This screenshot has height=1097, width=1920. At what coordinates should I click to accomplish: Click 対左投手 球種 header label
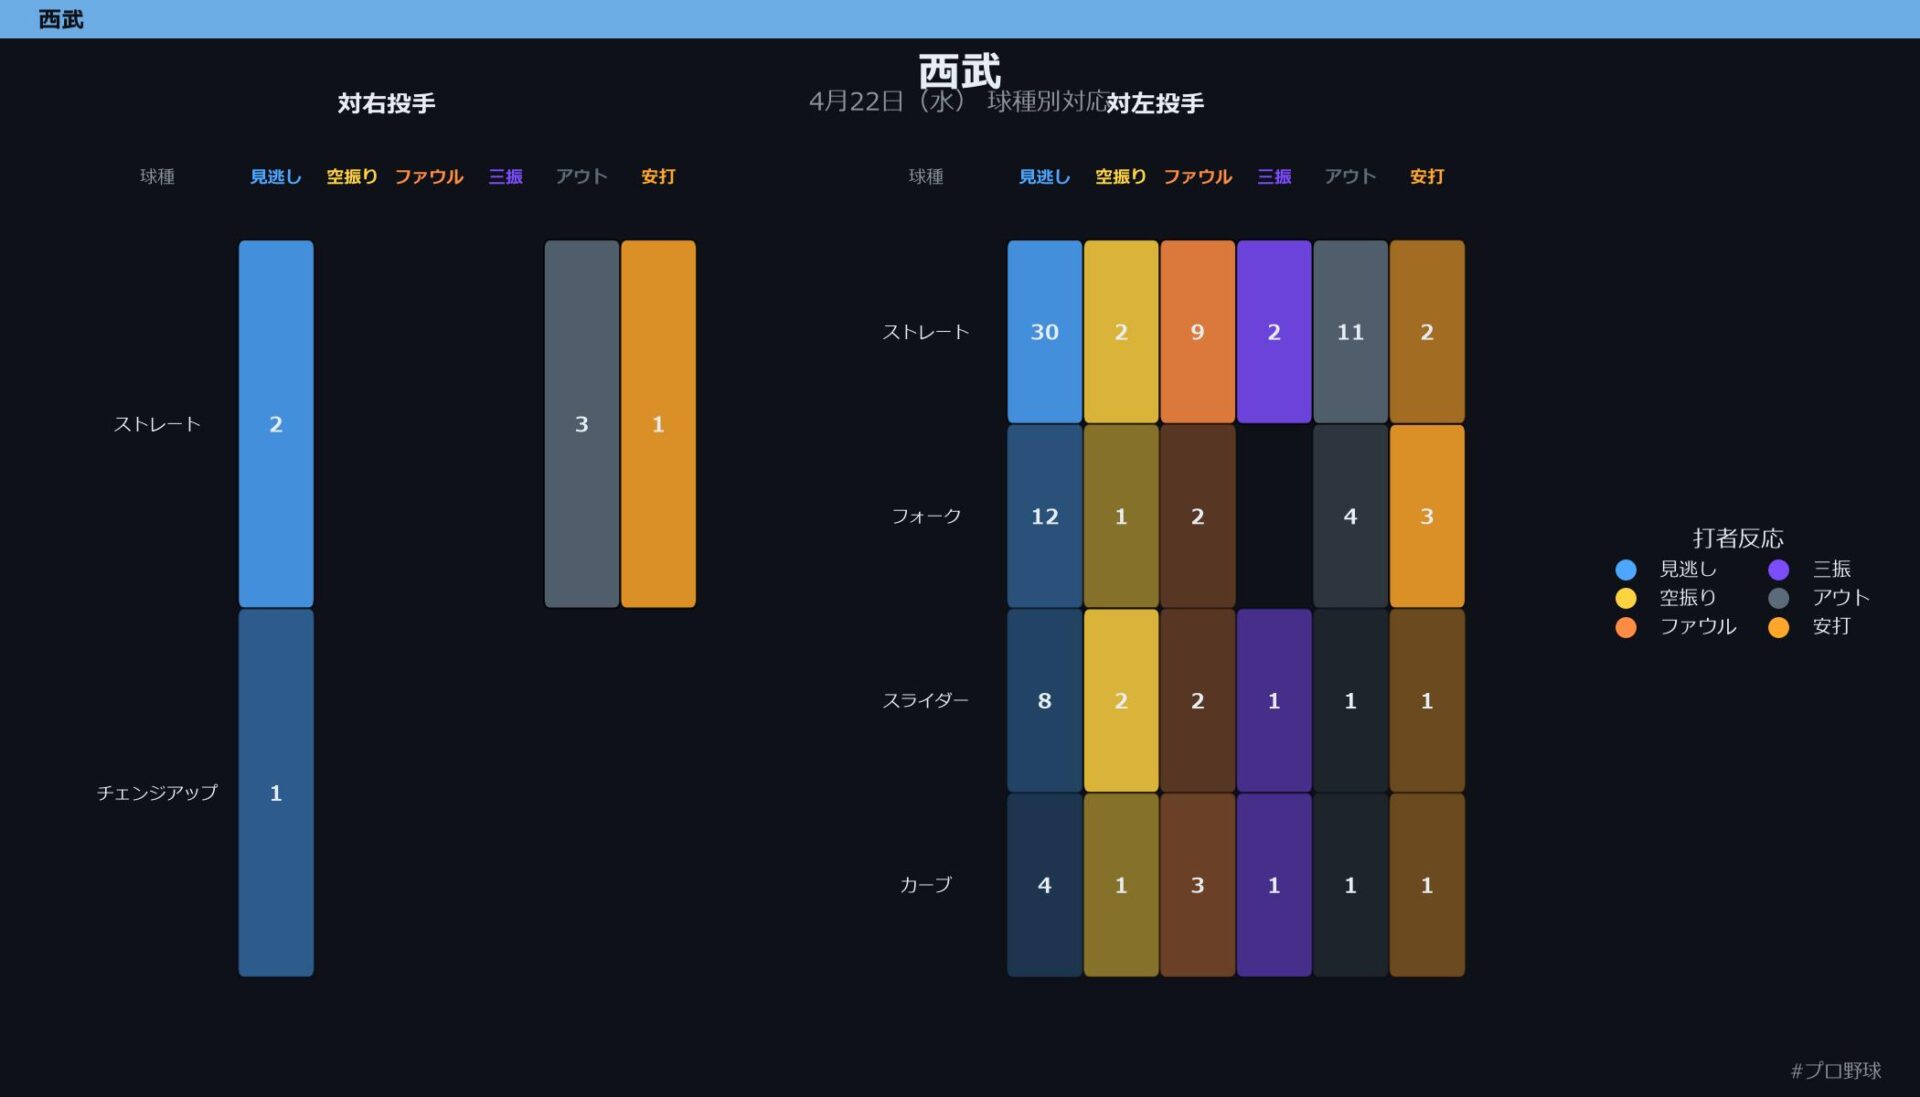tap(926, 177)
